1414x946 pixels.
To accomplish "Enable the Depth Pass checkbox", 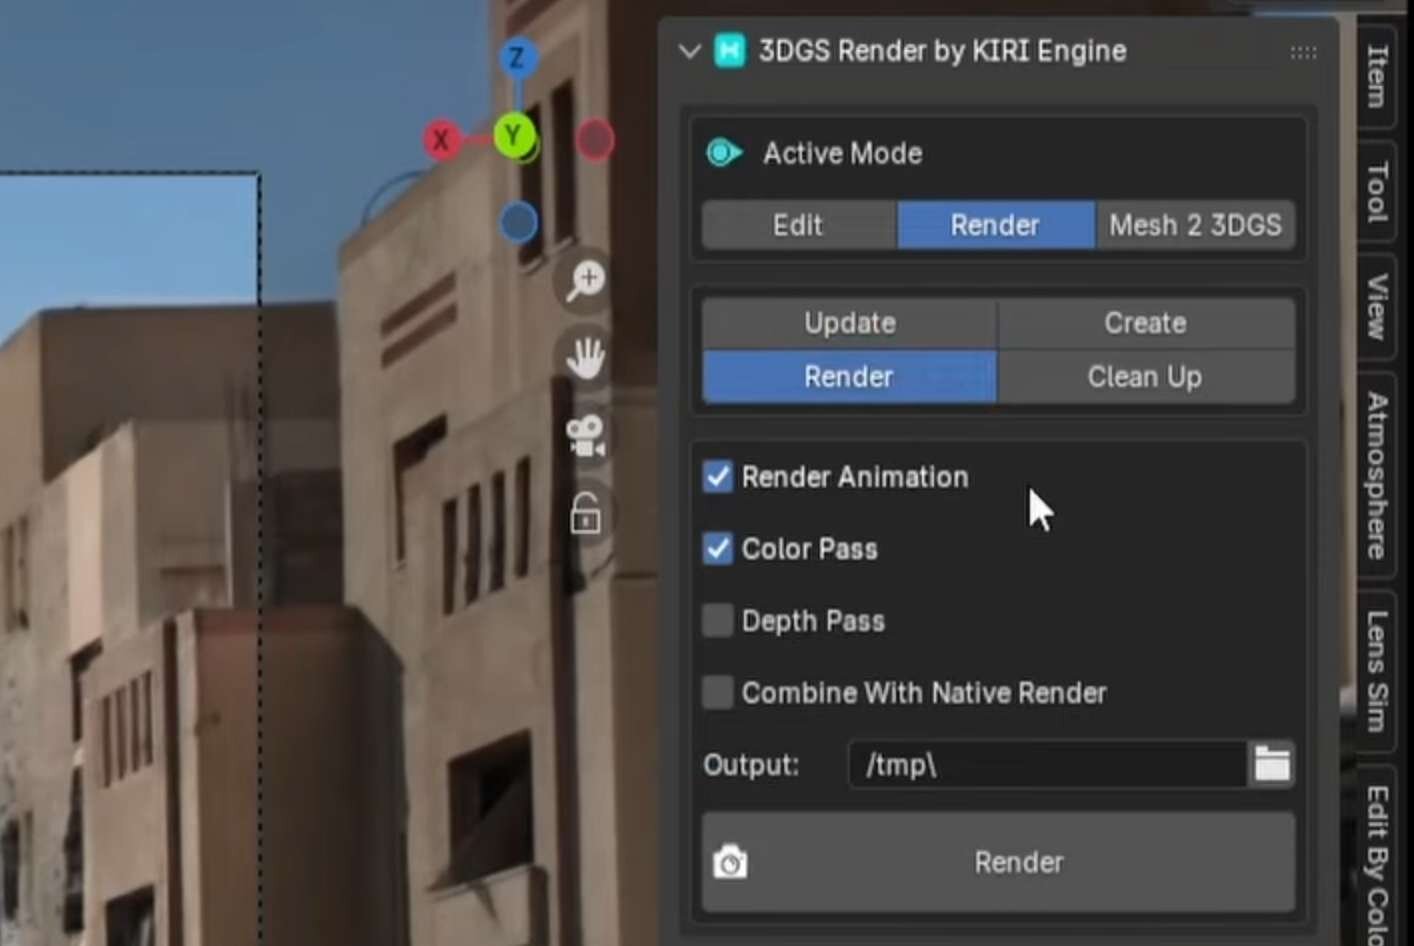I will click(x=718, y=621).
